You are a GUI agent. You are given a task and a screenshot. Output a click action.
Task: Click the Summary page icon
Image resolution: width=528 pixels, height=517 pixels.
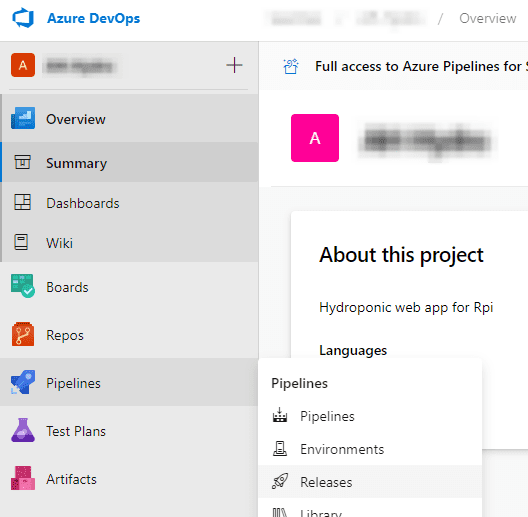[23, 162]
